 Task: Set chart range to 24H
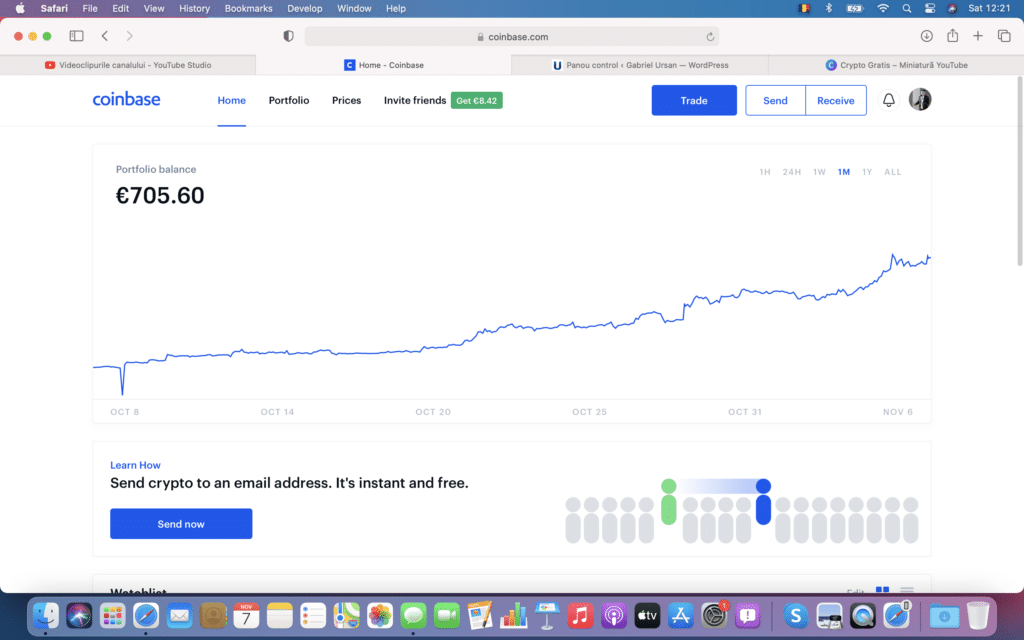(792, 172)
